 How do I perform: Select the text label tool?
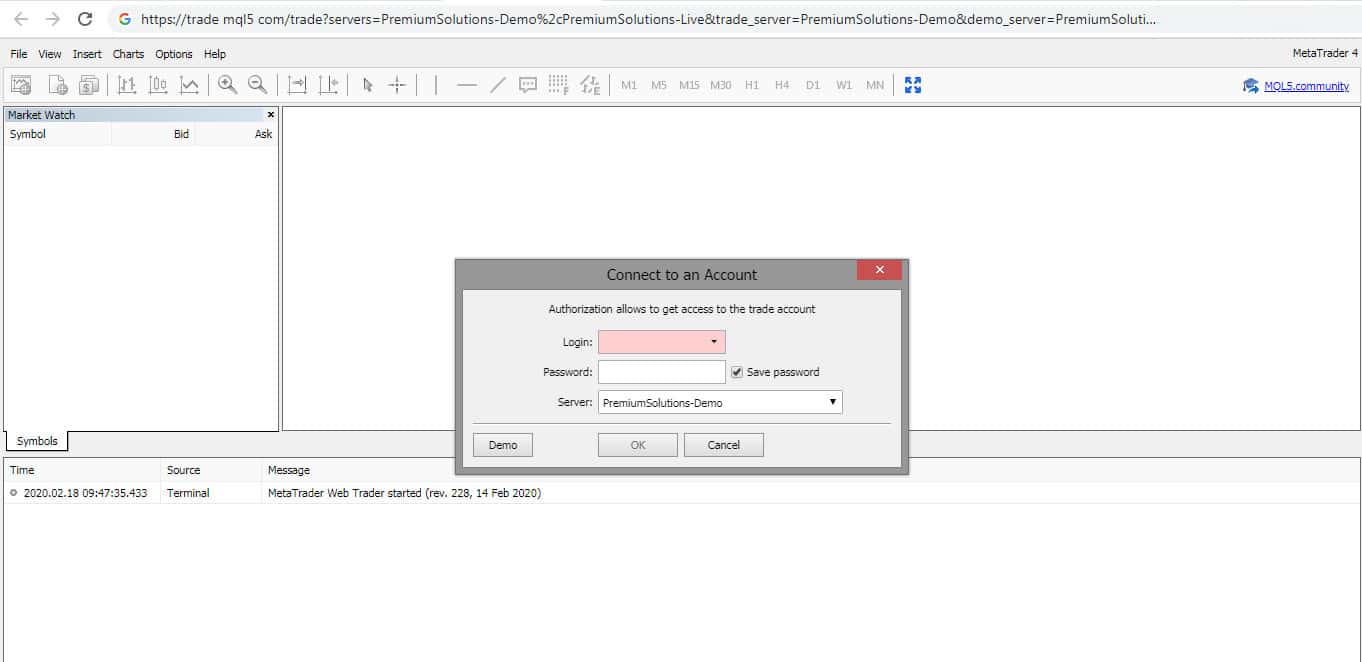[528, 85]
